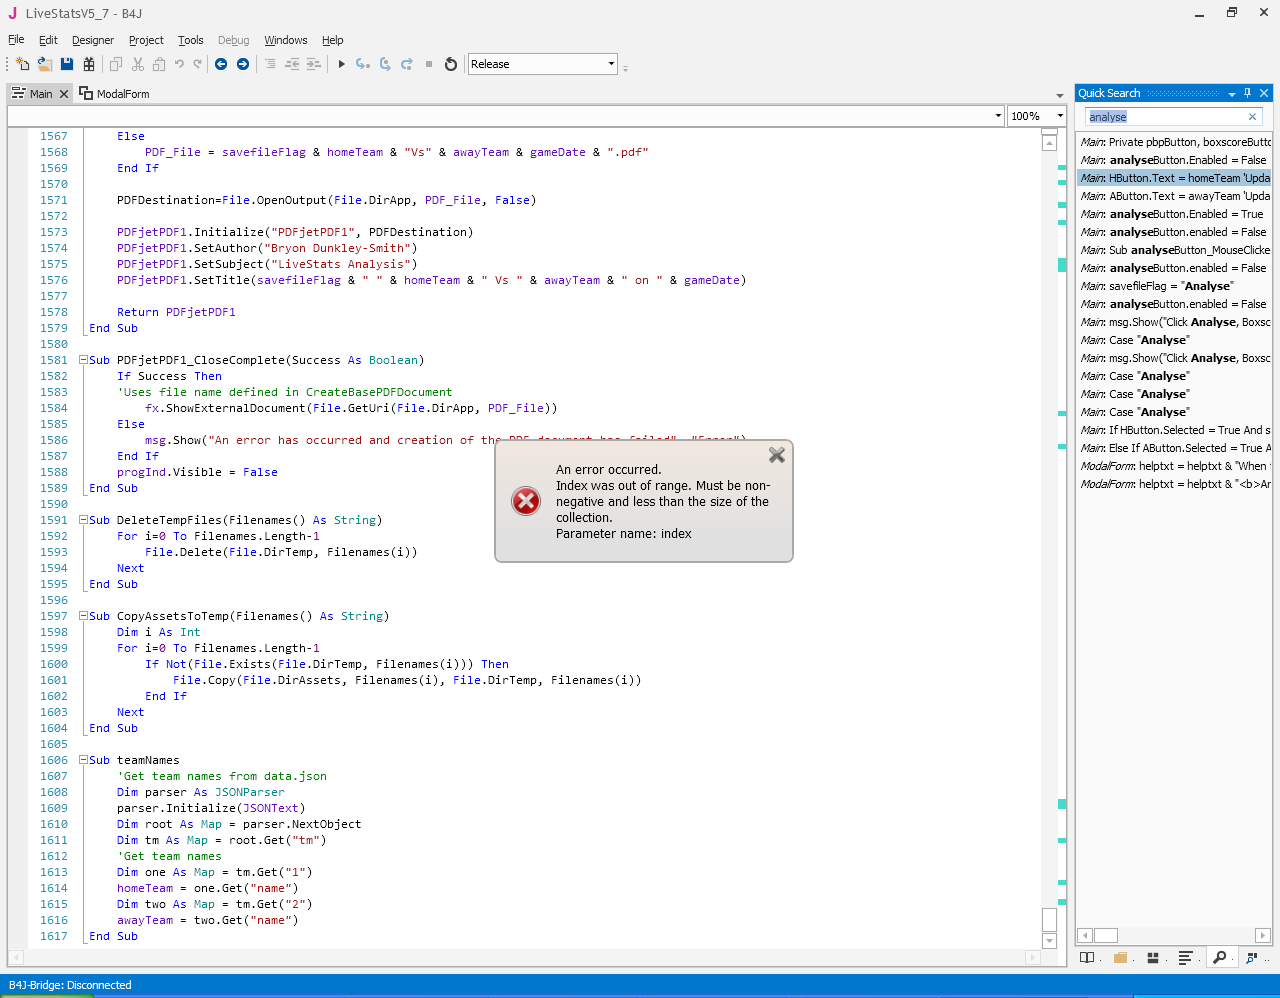Dismiss the error popup with its X

pyautogui.click(x=776, y=455)
